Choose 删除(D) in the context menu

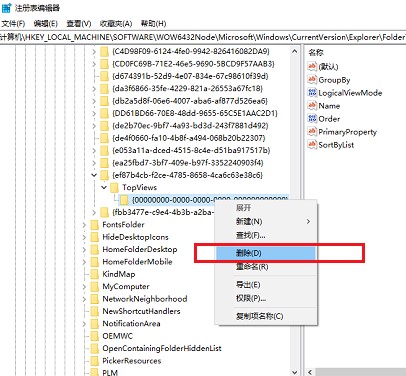pos(266,253)
